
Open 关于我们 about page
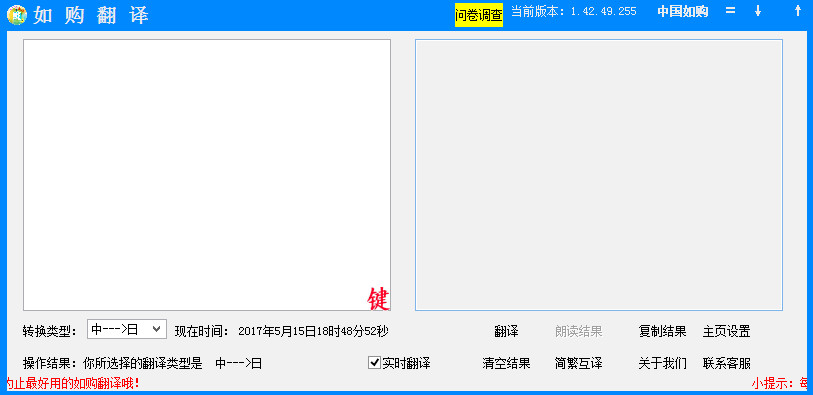[x=663, y=363]
